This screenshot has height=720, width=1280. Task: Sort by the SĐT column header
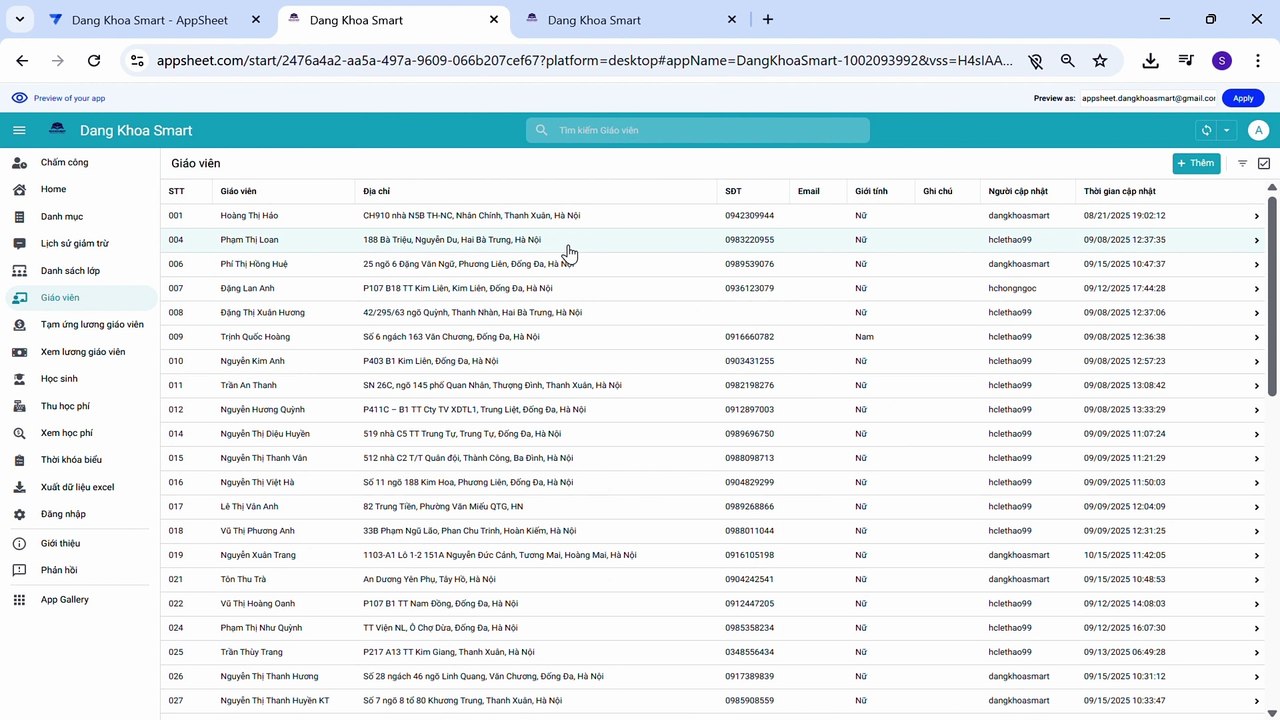click(733, 191)
